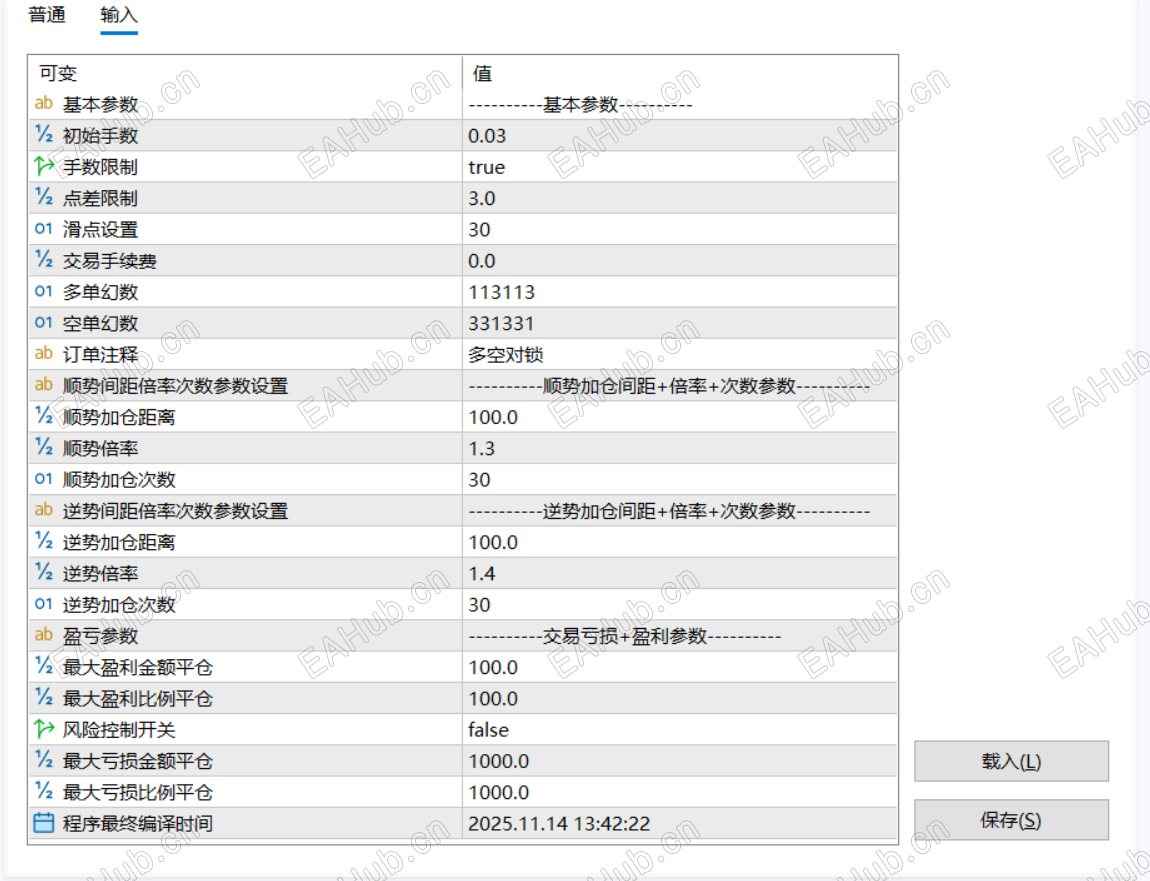The image size is (1150, 881).
Task: Click the integer icon beside 空单幻数
Action: click(44, 322)
